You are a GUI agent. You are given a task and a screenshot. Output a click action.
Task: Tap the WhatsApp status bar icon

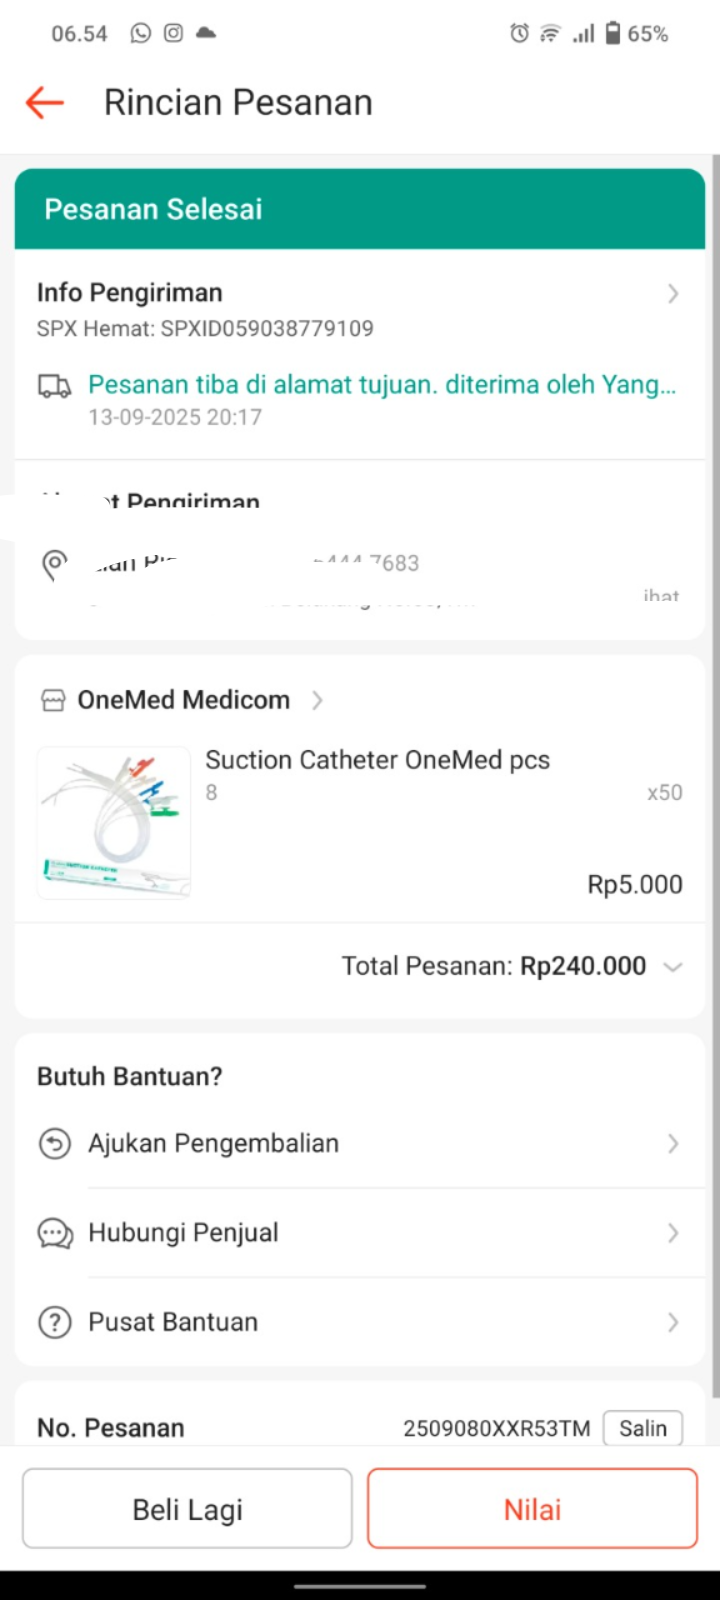click(141, 33)
